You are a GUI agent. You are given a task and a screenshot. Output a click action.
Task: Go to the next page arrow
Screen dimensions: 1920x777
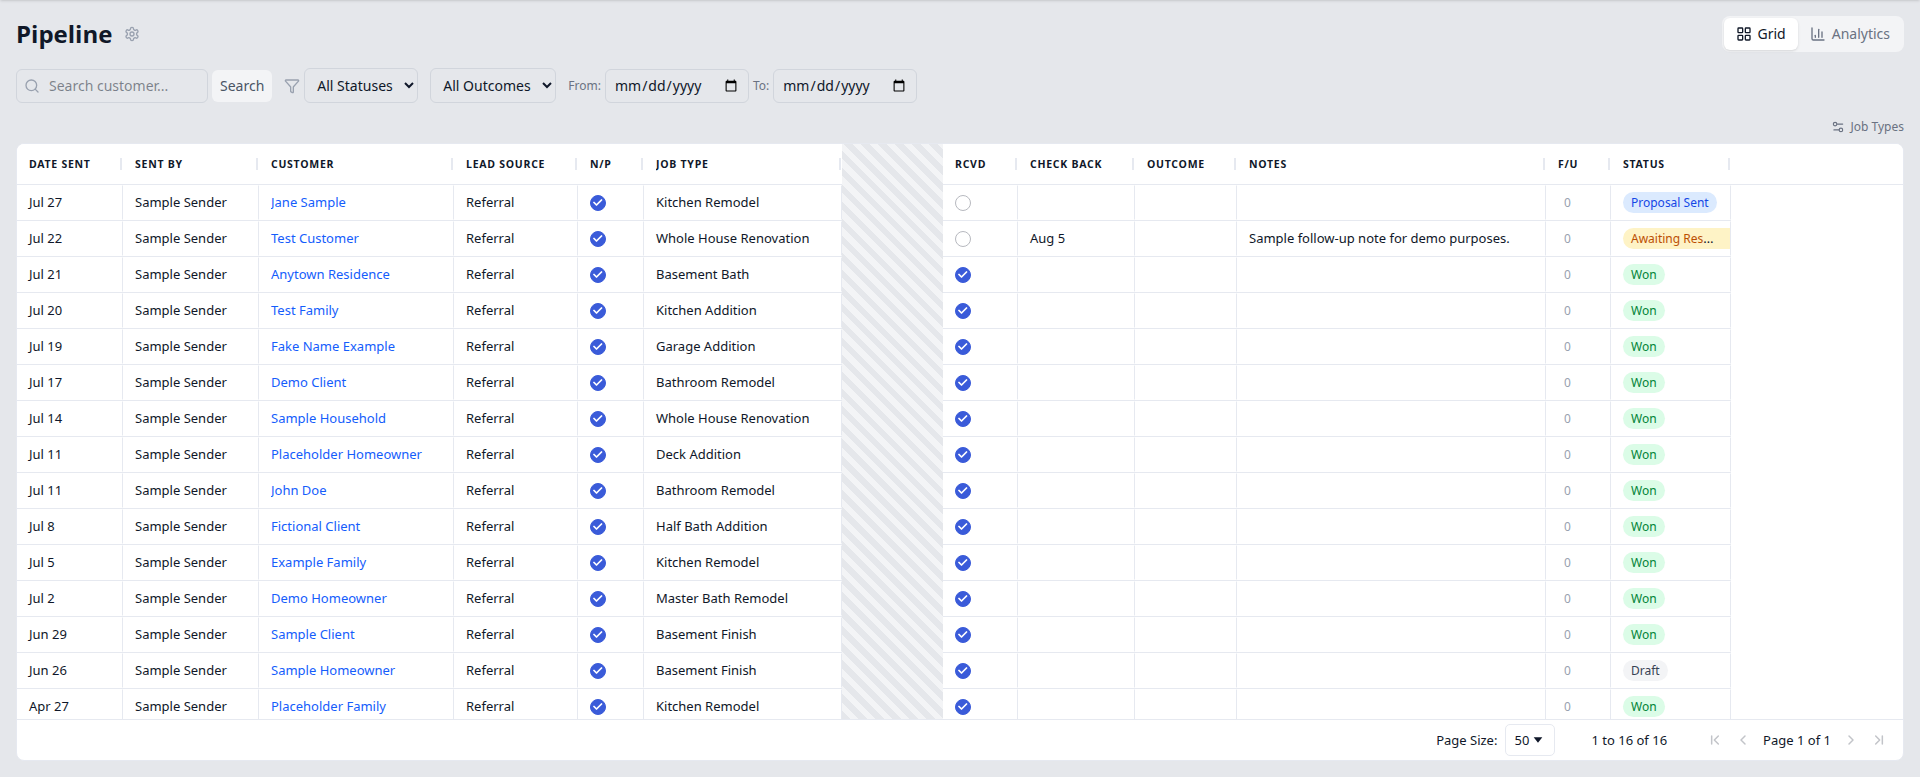pos(1851,740)
